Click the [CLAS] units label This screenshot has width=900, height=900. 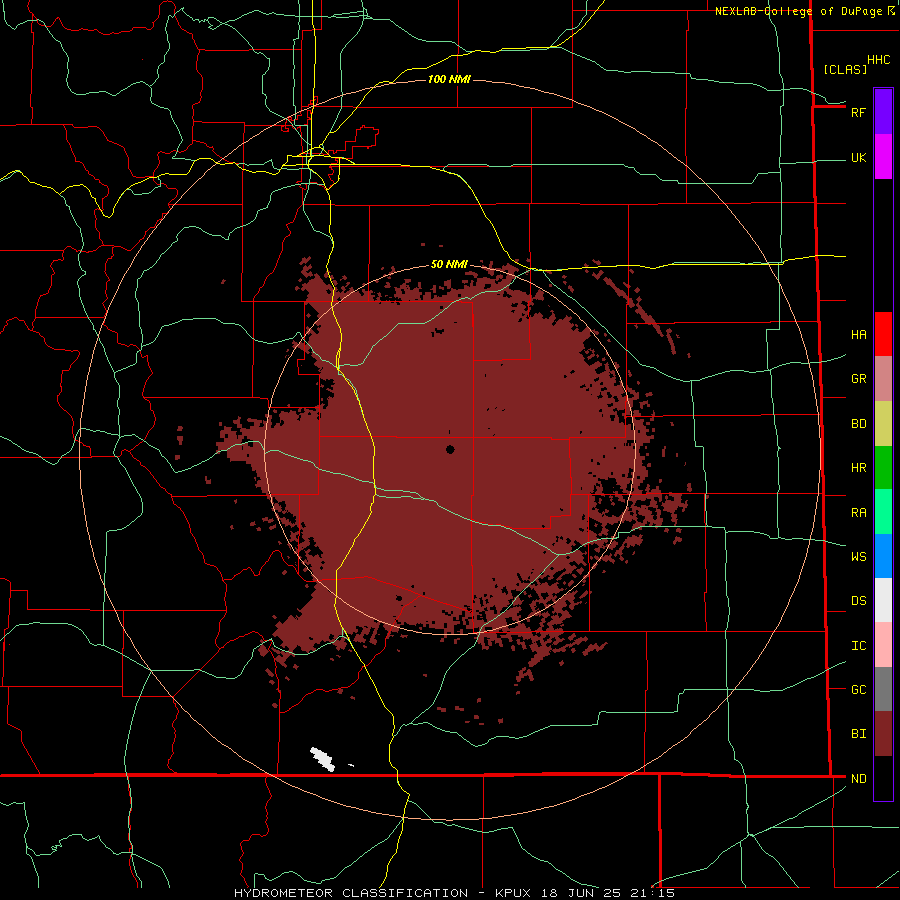click(x=845, y=70)
